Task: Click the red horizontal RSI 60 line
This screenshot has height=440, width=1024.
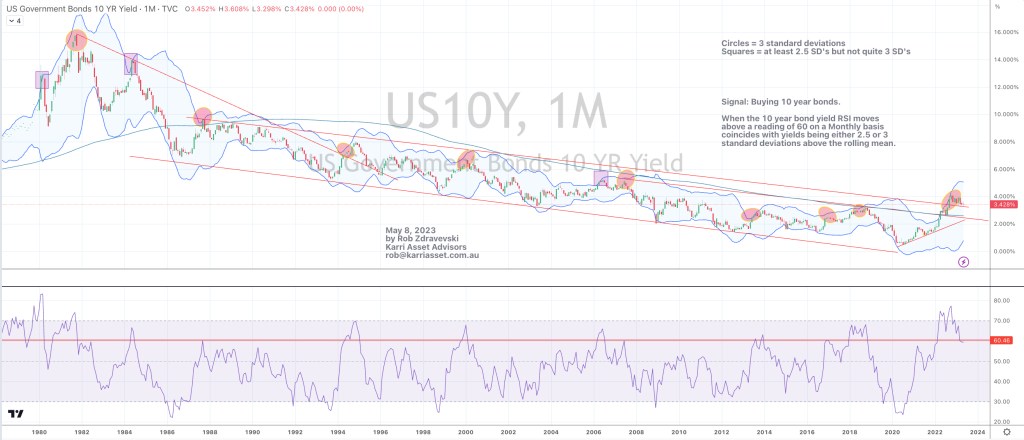Action: click(x=500, y=341)
